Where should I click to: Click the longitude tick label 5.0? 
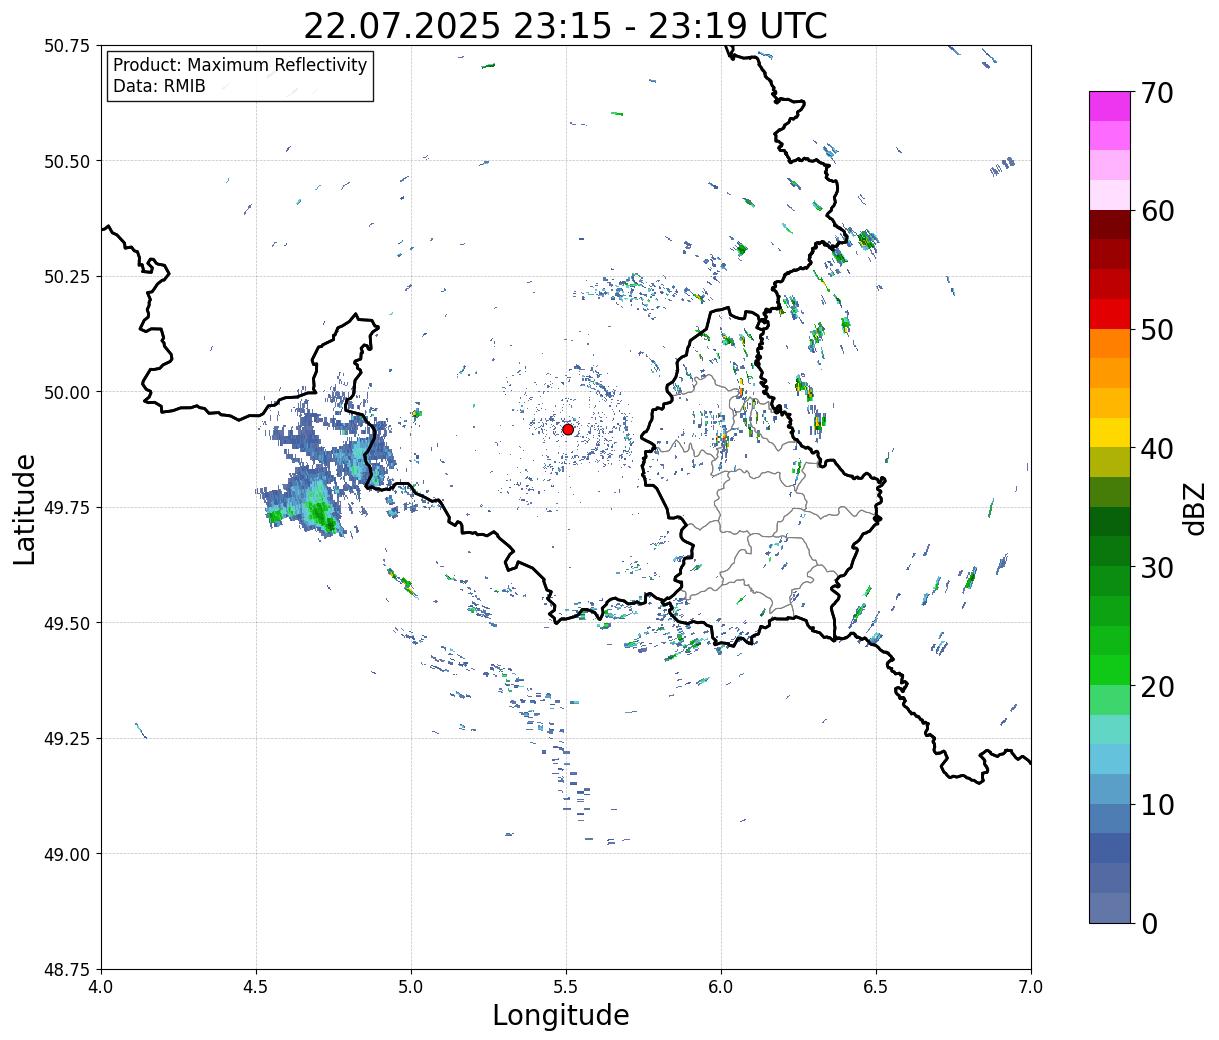pos(411,987)
